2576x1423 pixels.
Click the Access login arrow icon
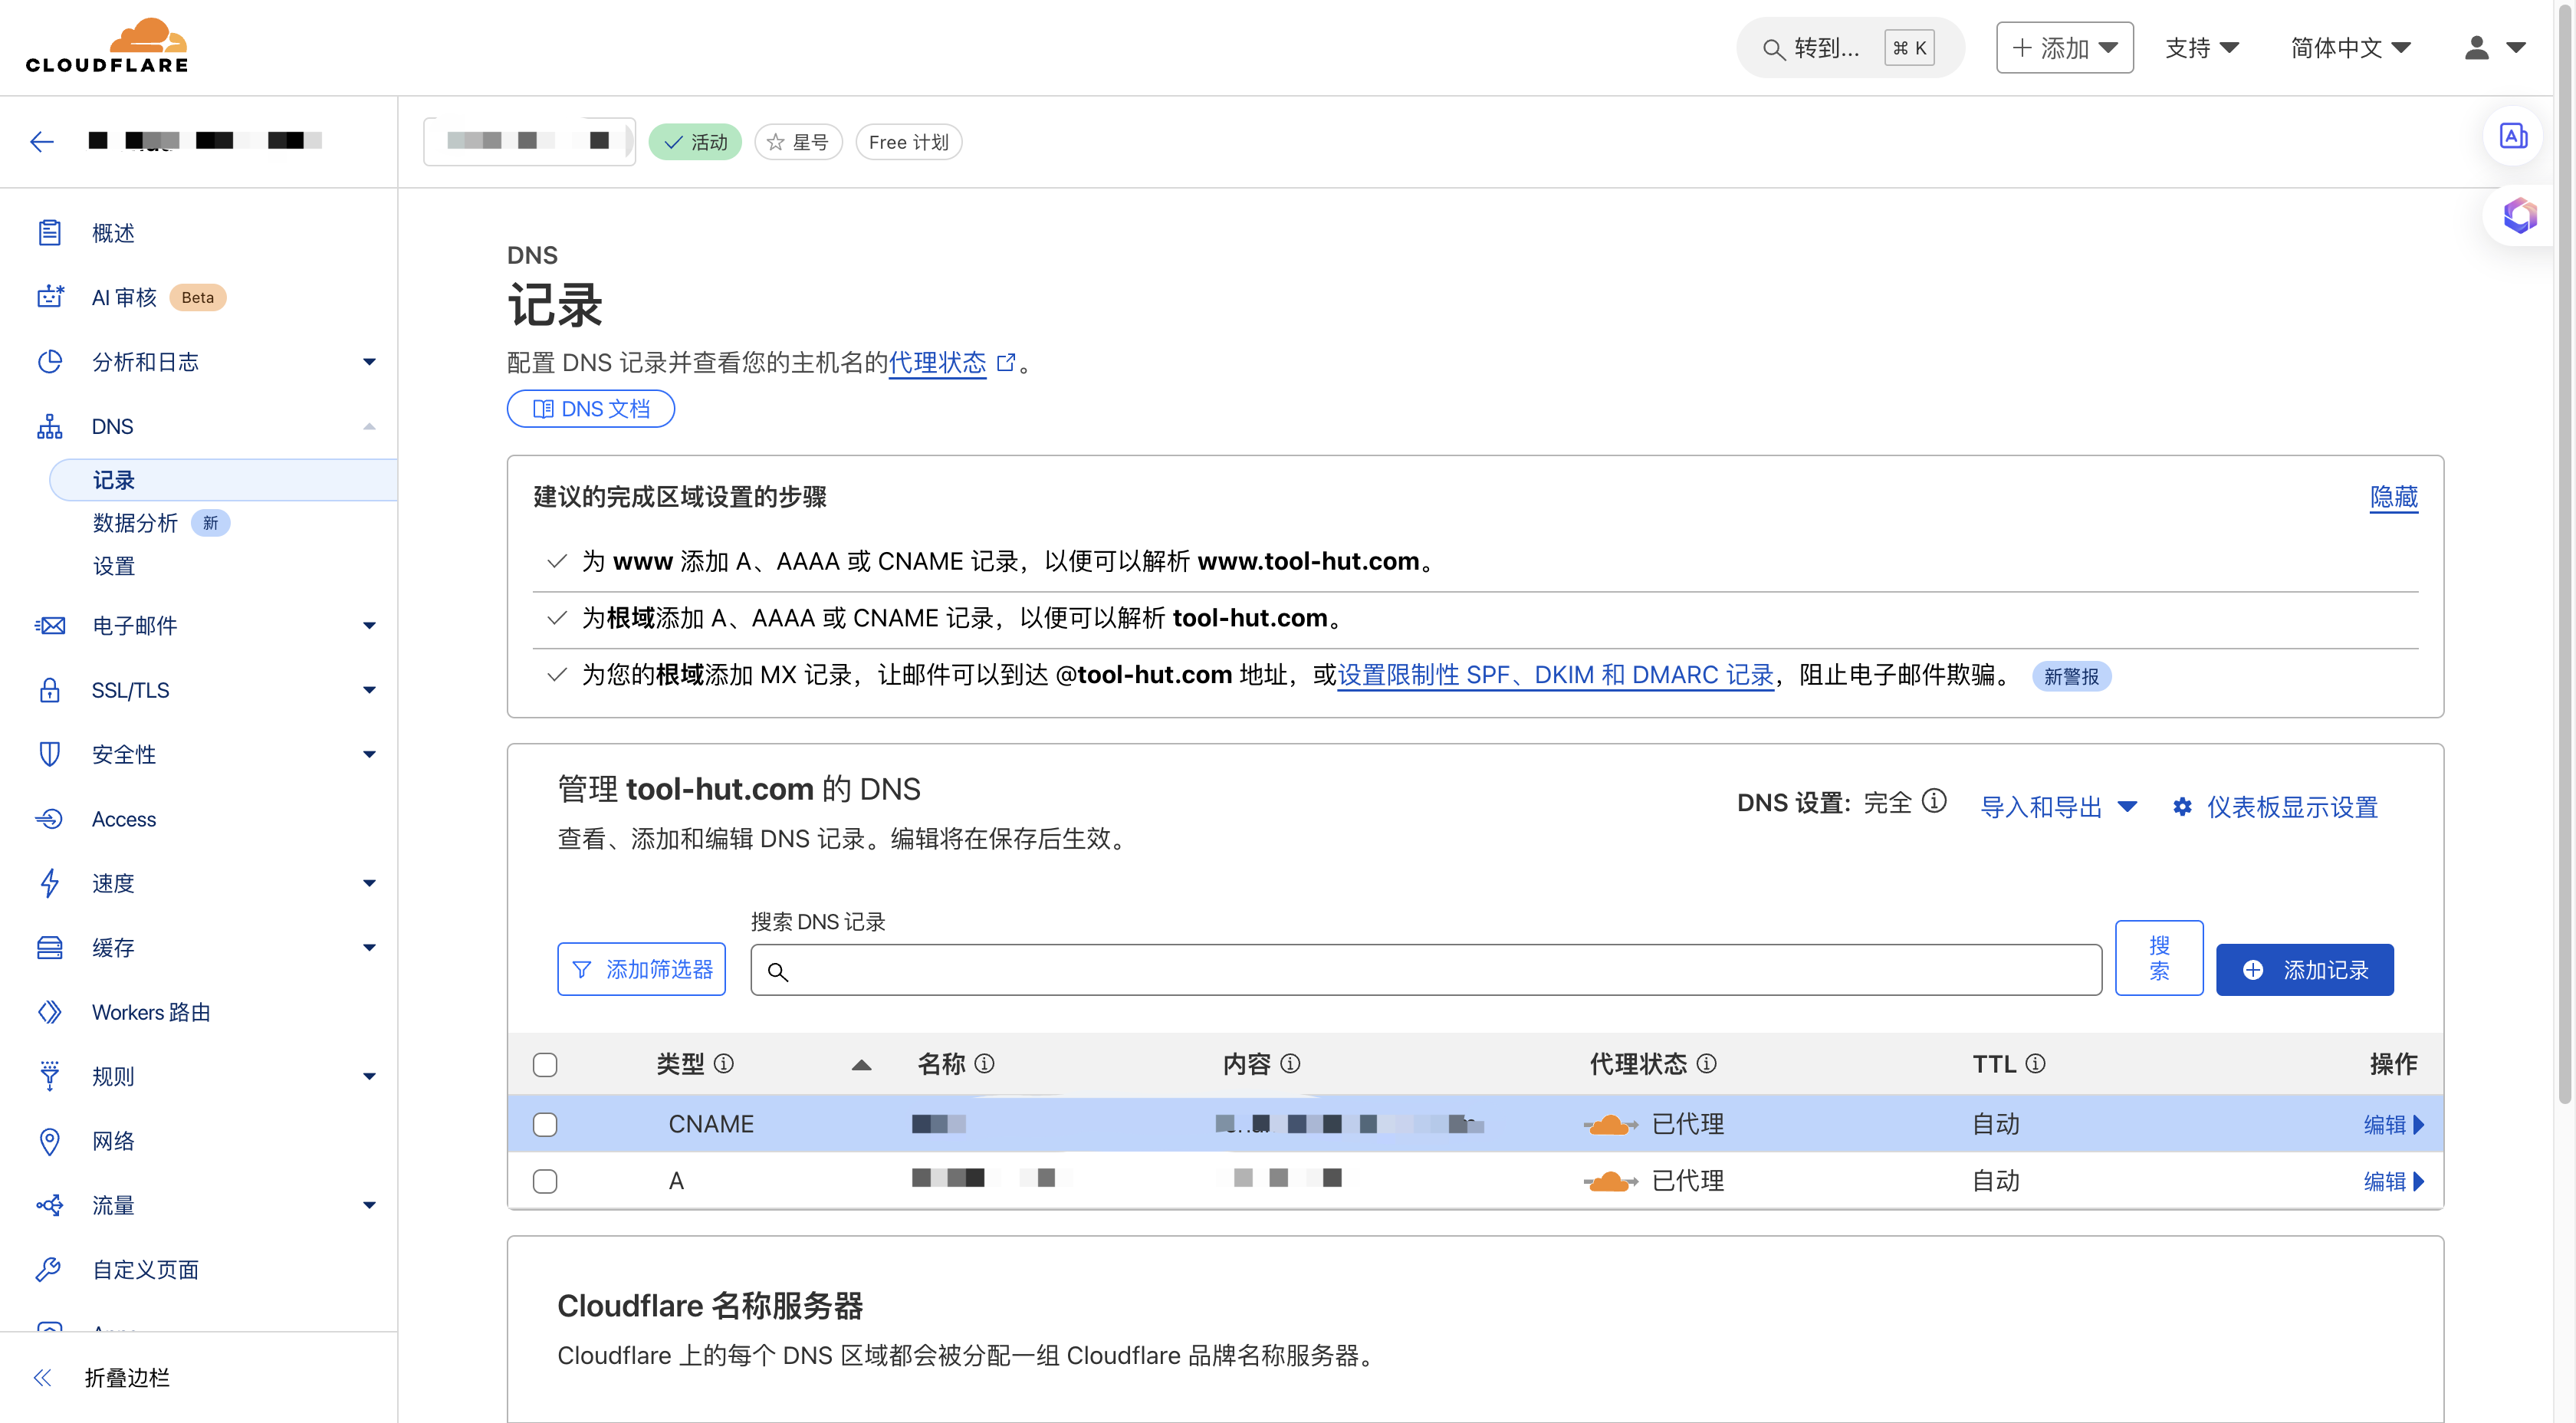coord(50,819)
